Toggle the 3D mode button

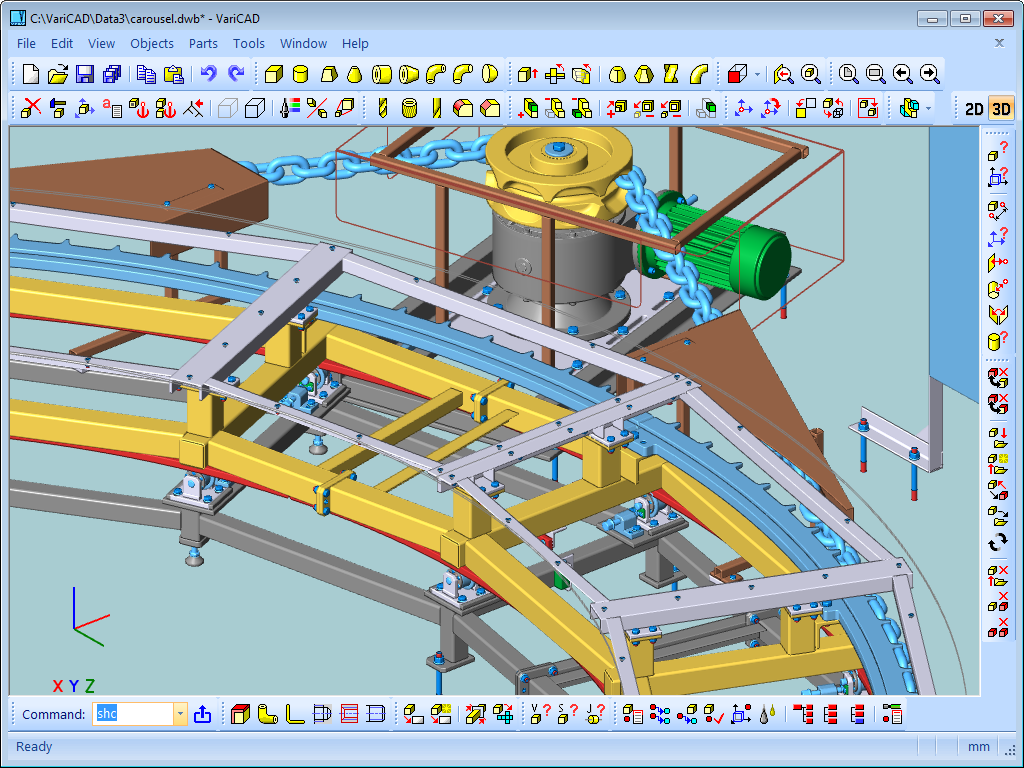pyautogui.click(x=1000, y=109)
